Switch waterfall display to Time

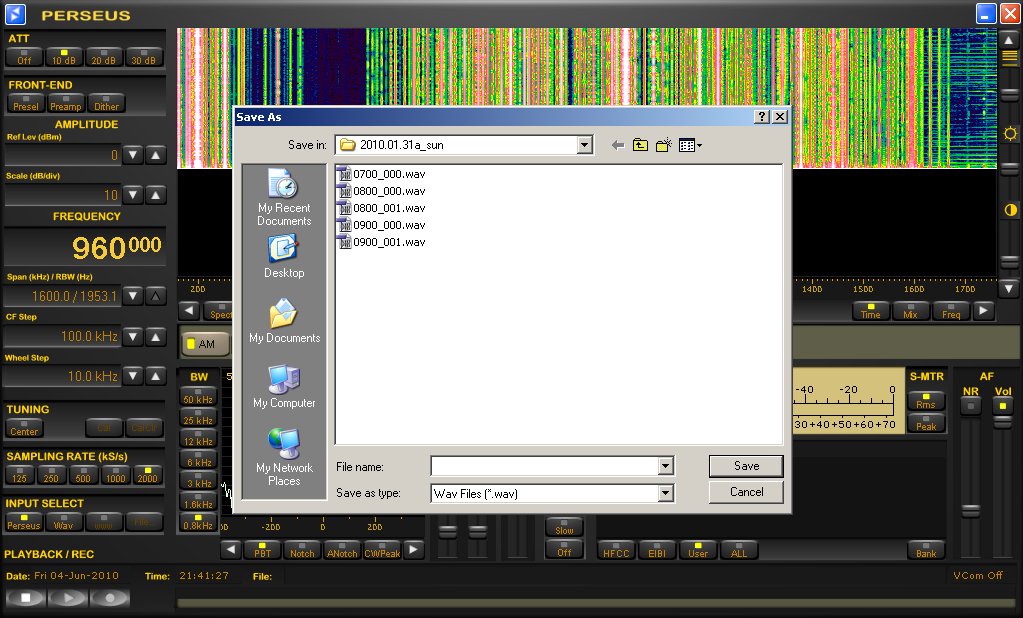click(x=870, y=311)
